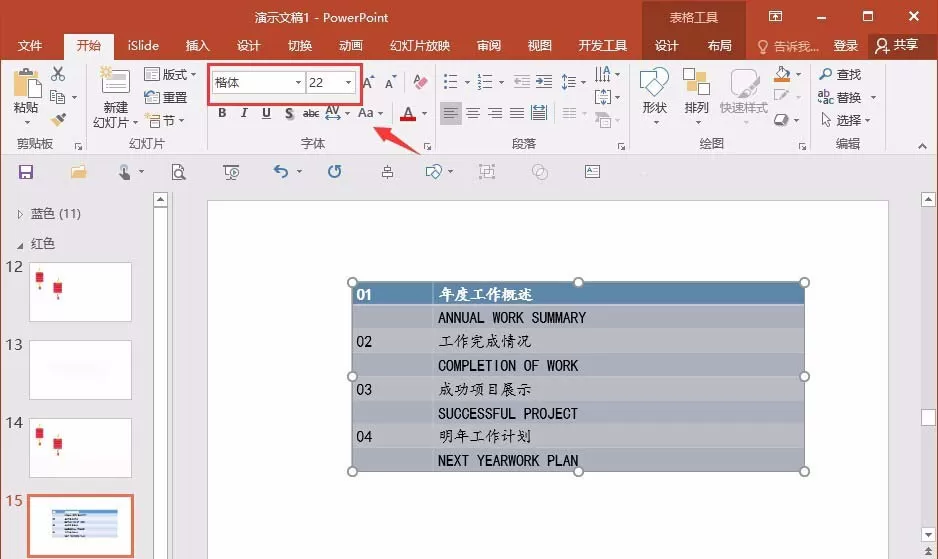Toggle Bold formatting
938x559 pixels.
[x=222, y=113]
